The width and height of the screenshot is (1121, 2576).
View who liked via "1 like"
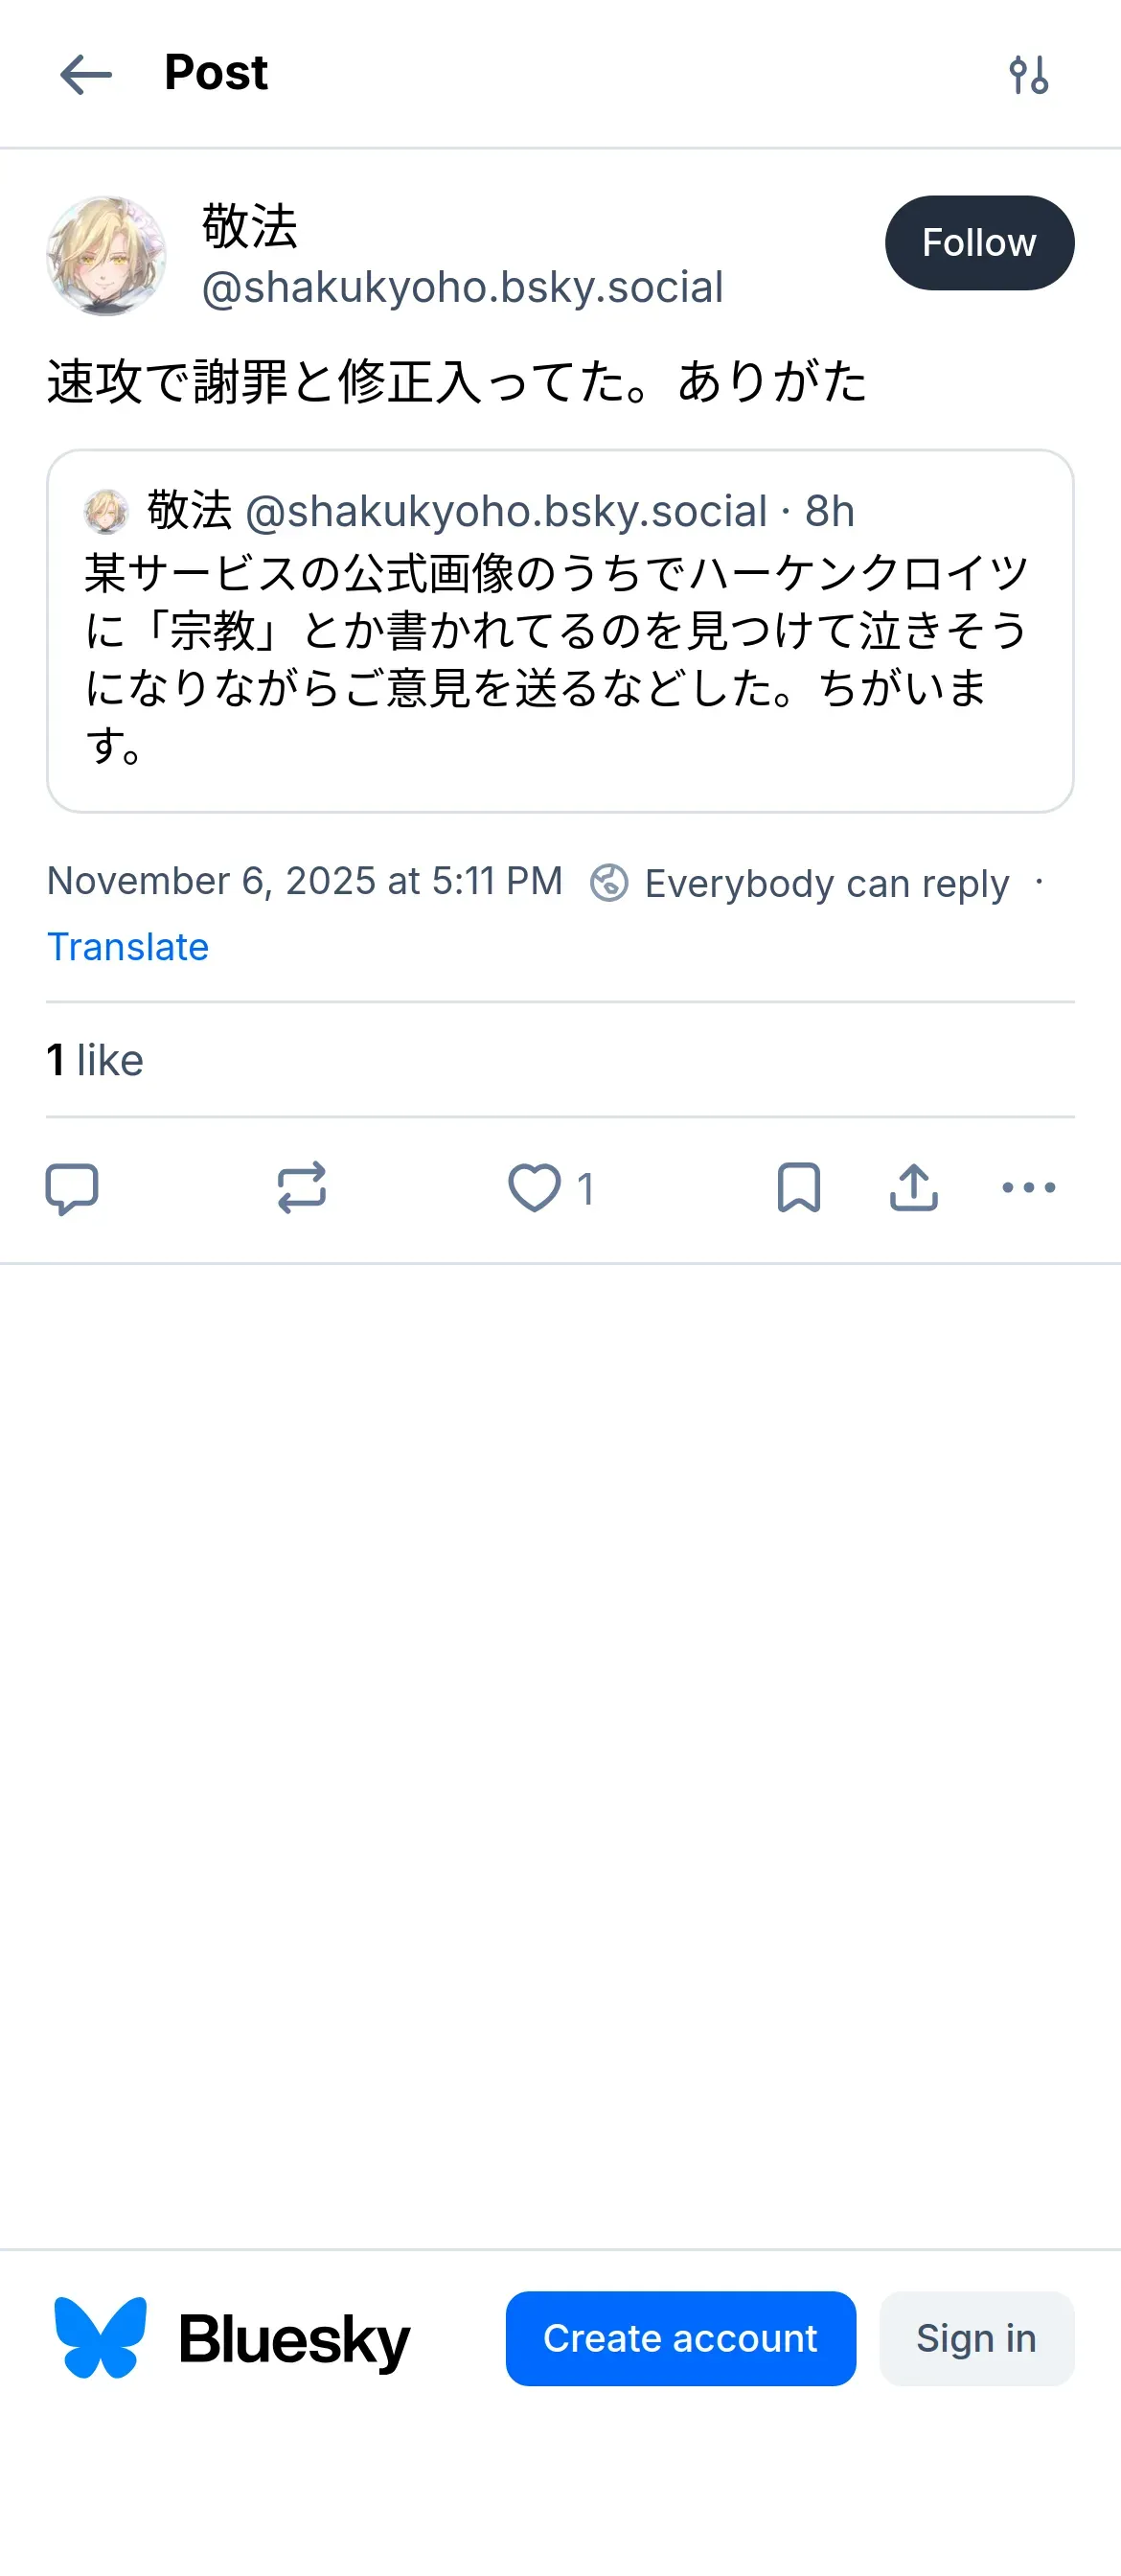click(95, 1060)
